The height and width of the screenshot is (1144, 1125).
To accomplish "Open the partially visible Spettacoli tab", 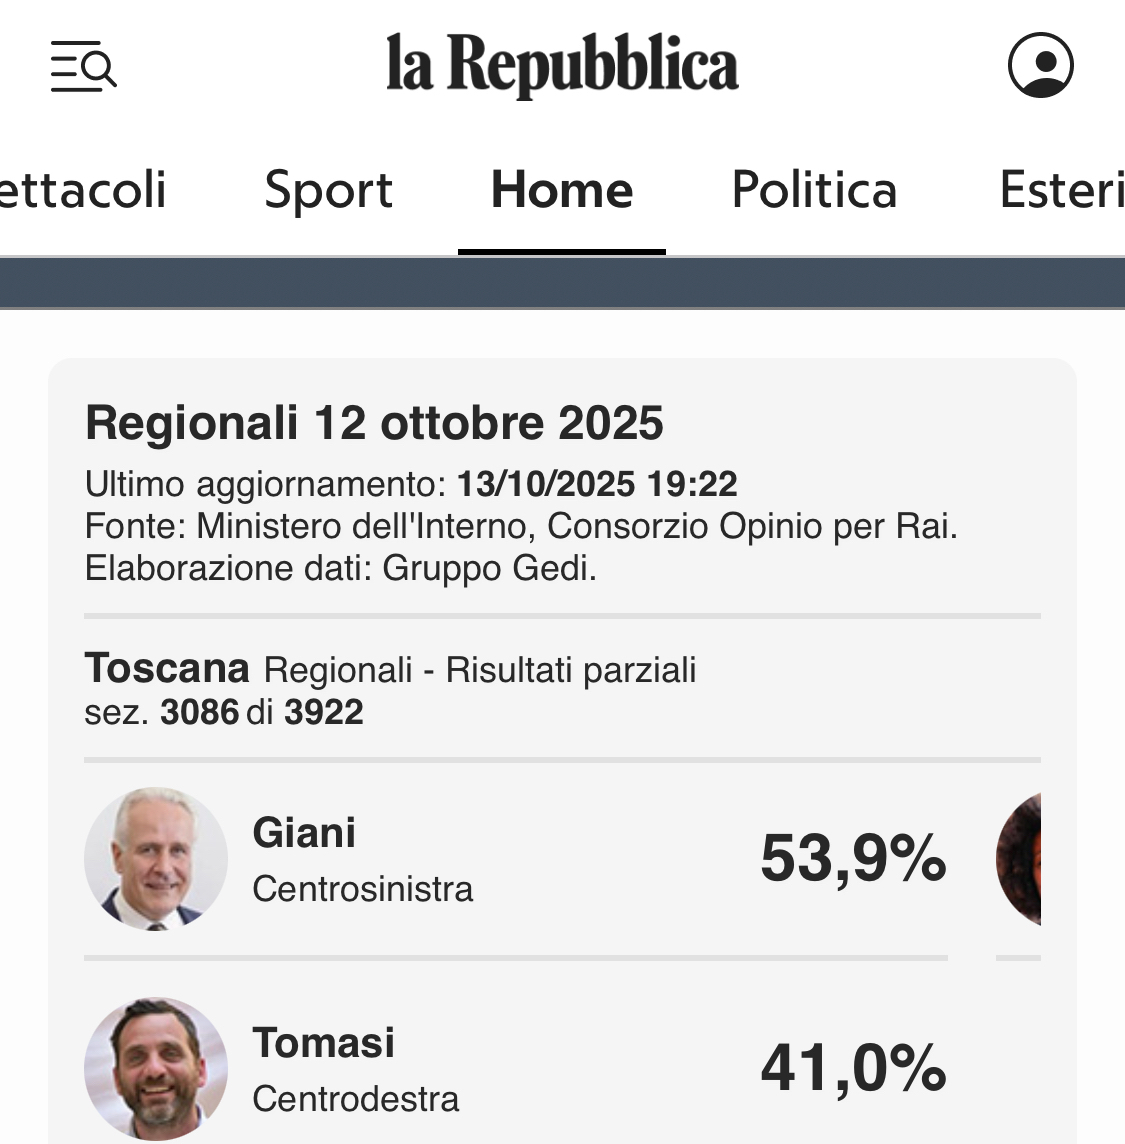I will [x=82, y=190].
